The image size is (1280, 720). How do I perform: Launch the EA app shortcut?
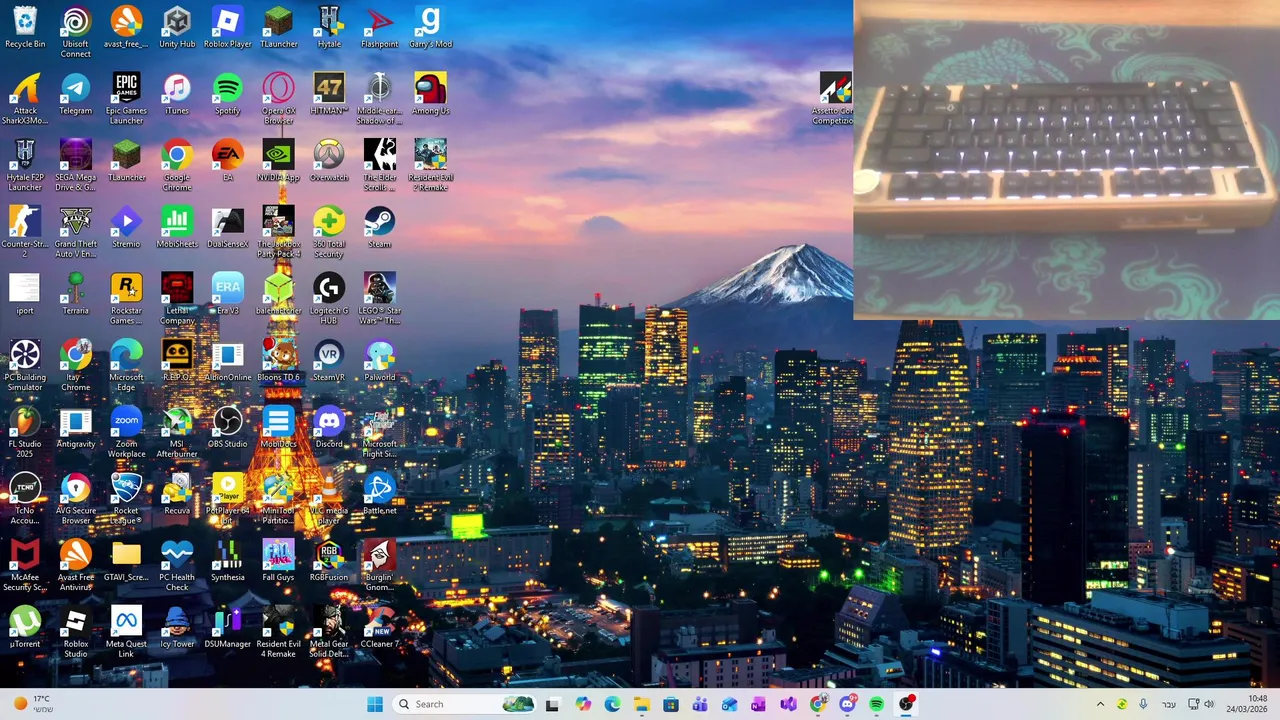[x=228, y=161]
